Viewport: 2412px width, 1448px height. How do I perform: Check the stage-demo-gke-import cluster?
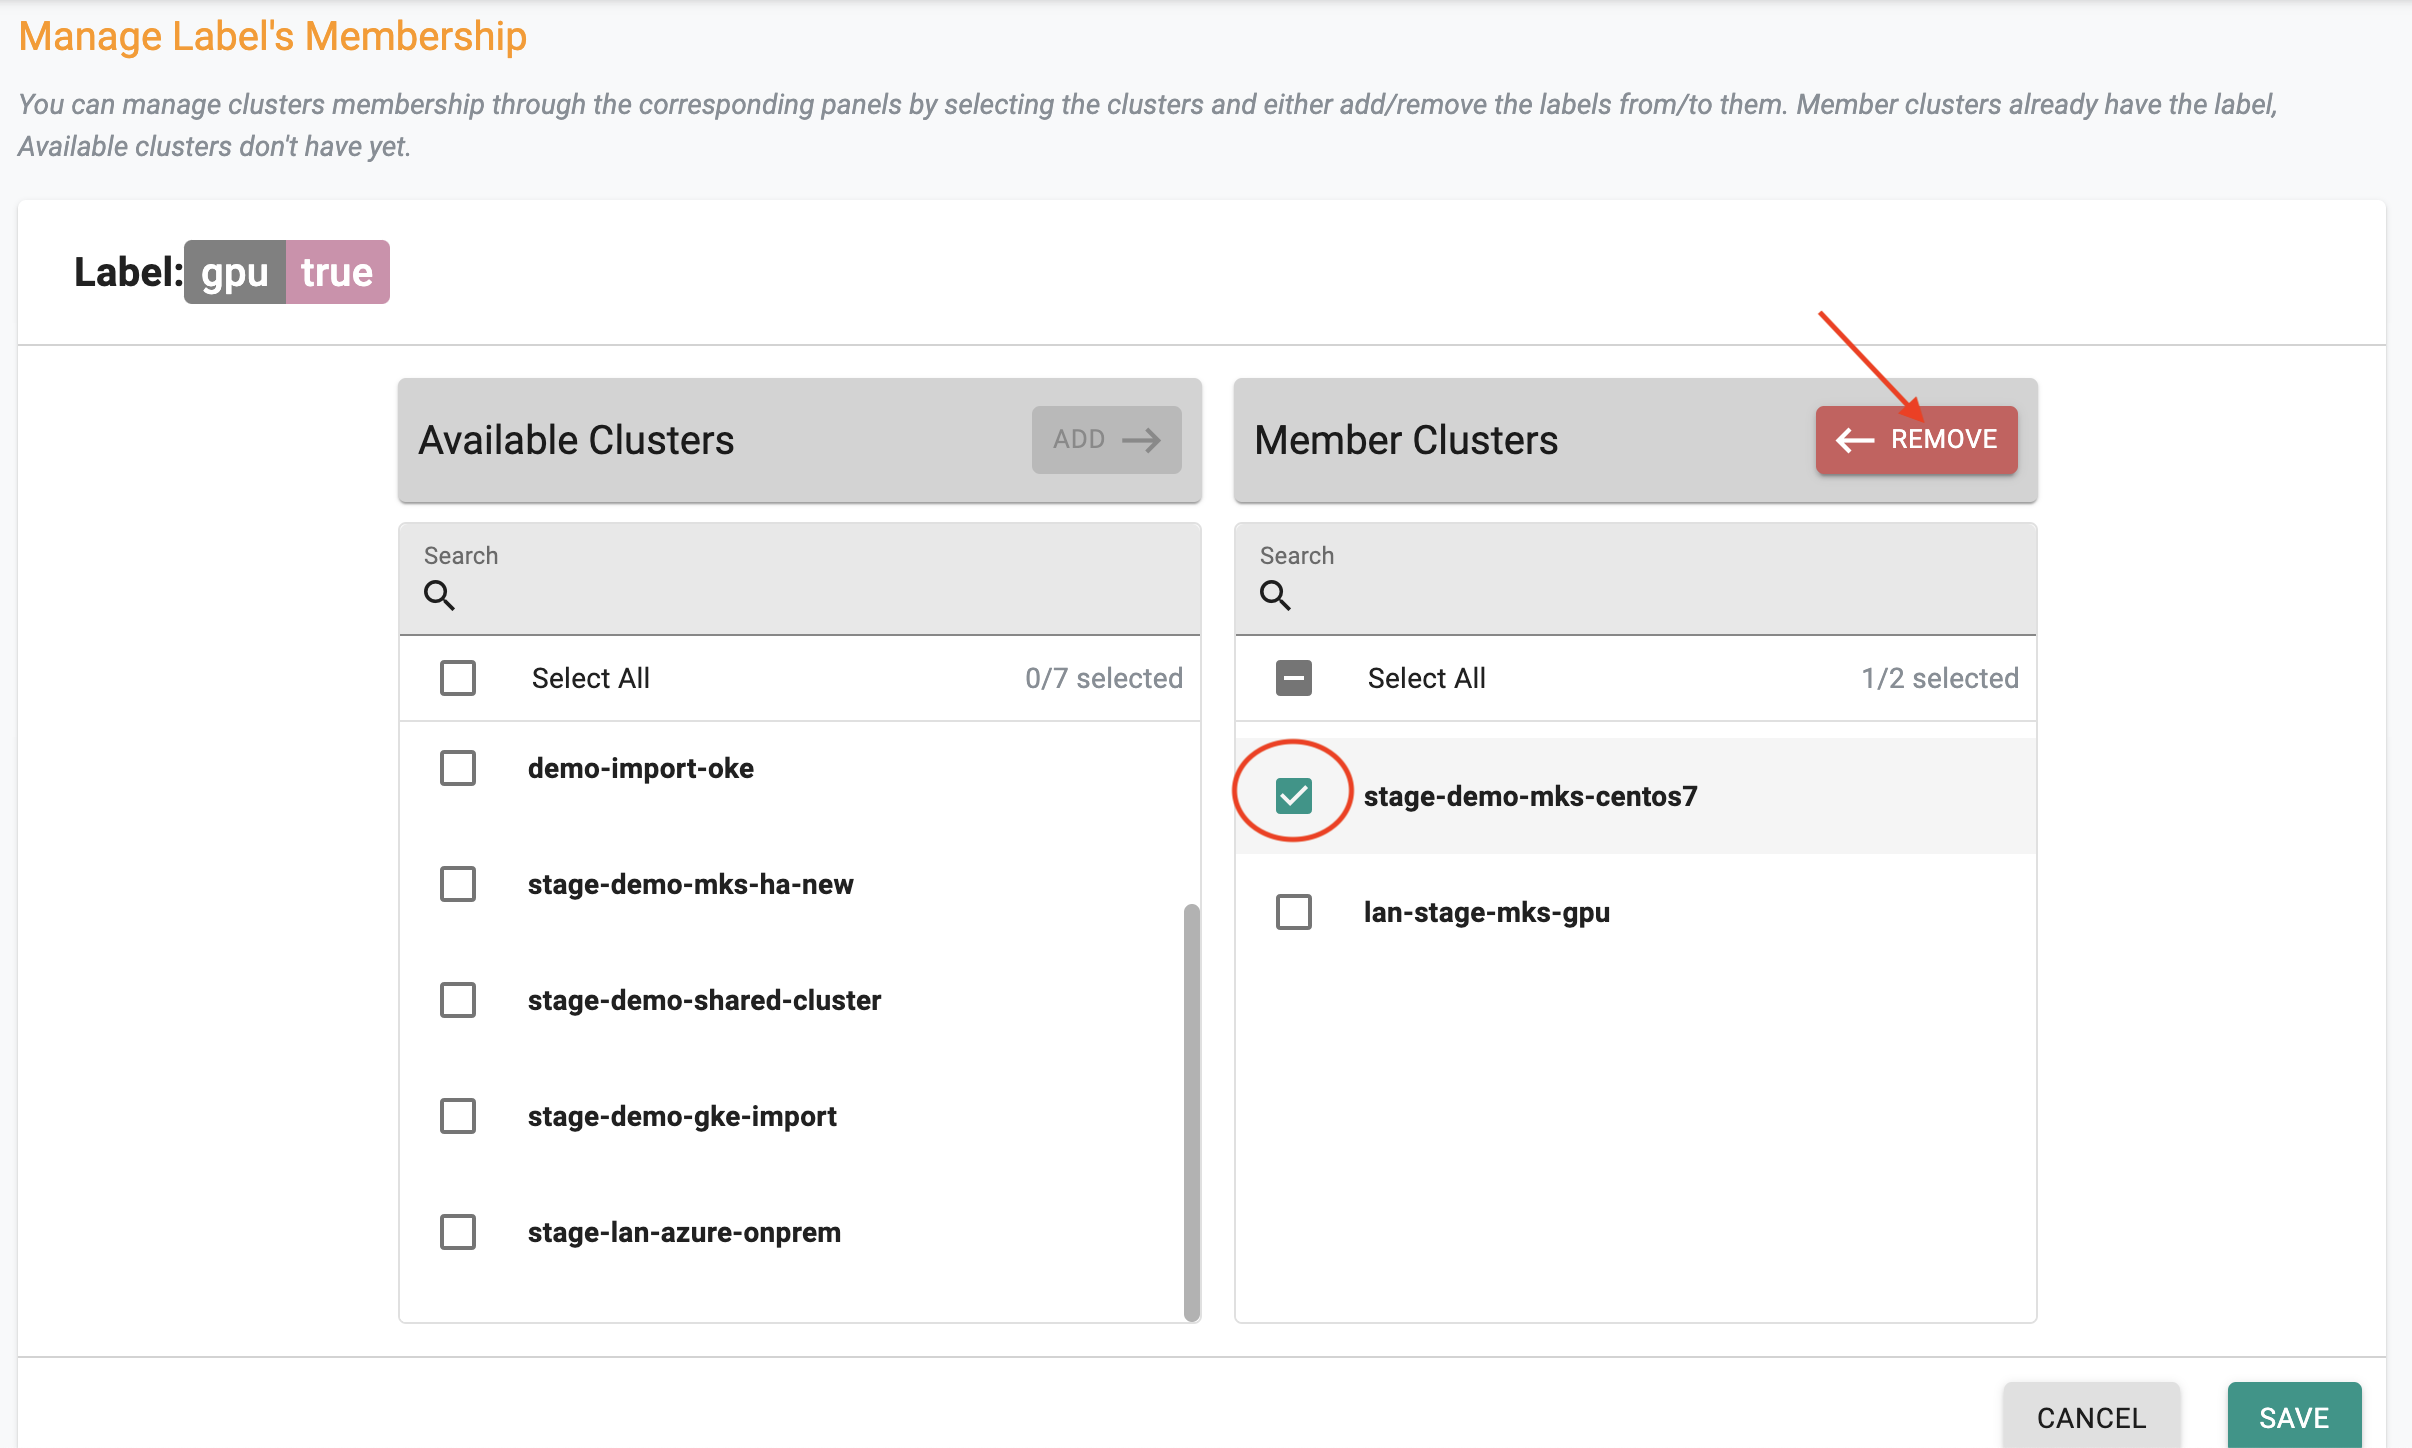click(458, 1116)
